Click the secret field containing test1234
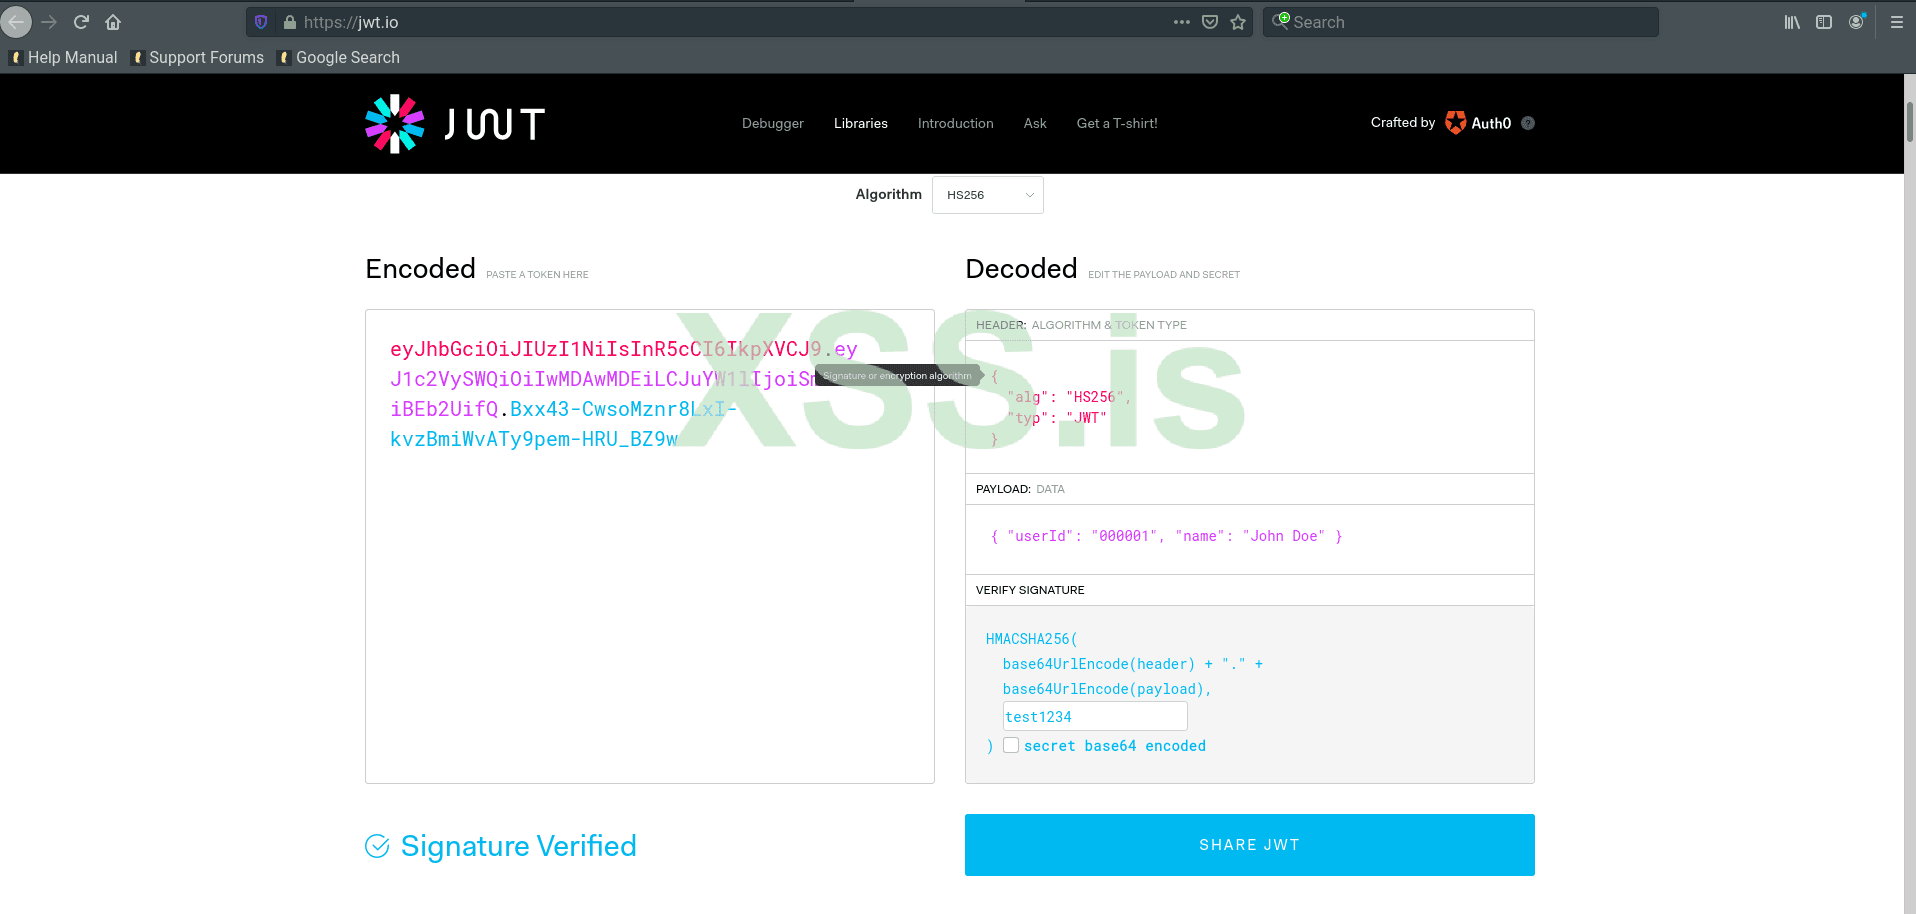The width and height of the screenshot is (1916, 914). 1095,716
